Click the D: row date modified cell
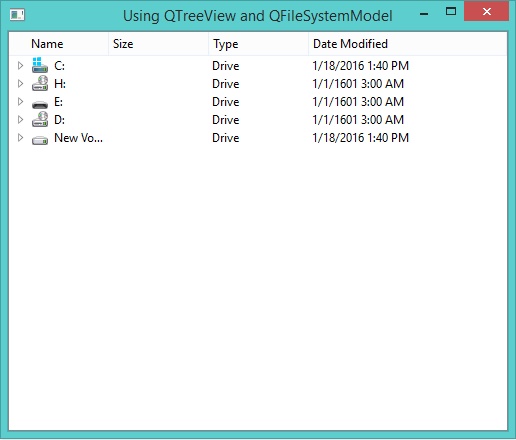This screenshot has height=440, width=516. pos(358,120)
